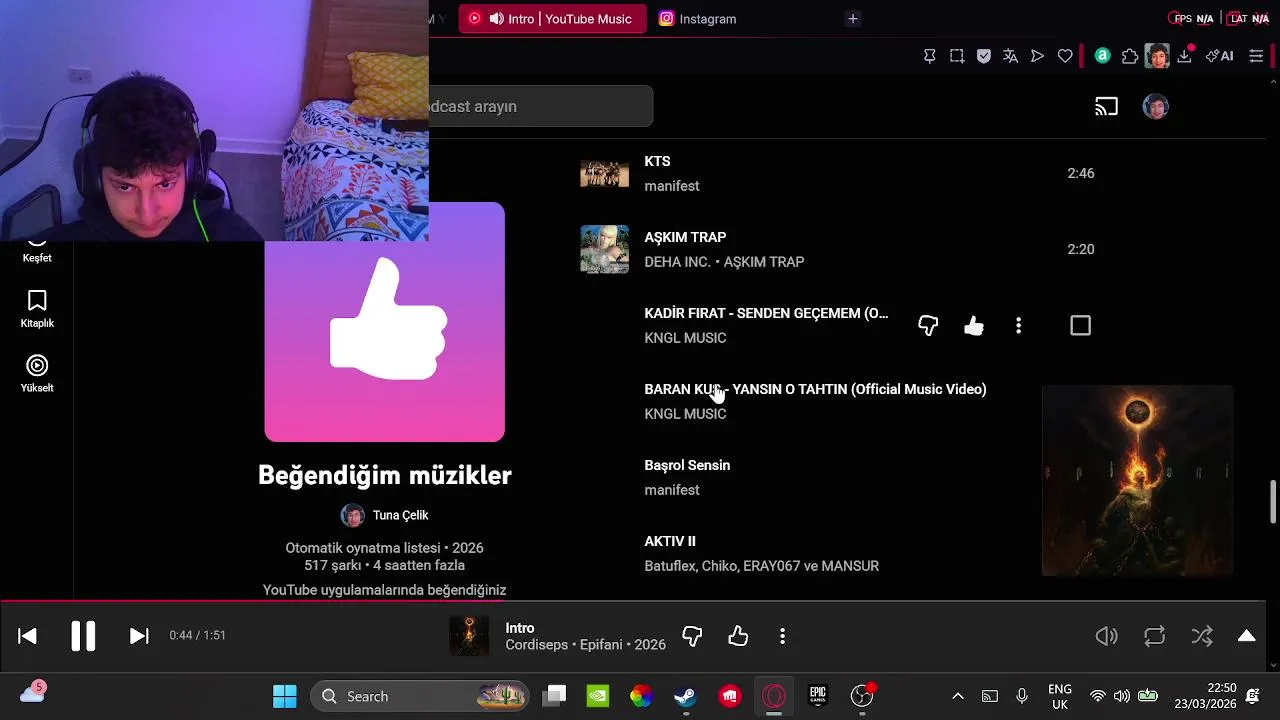Open the Cordiseps artist link in the player bar
The width and height of the screenshot is (1280, 720).
click(x=538, y=645)
